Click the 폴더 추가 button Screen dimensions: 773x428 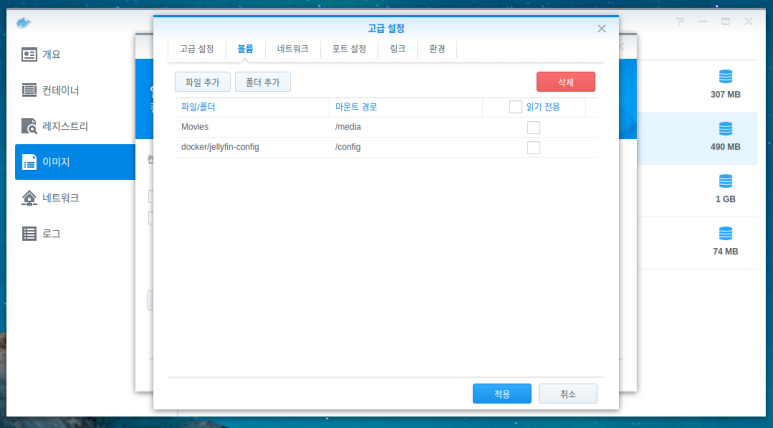pyautogui.click(x=263, y=82)
